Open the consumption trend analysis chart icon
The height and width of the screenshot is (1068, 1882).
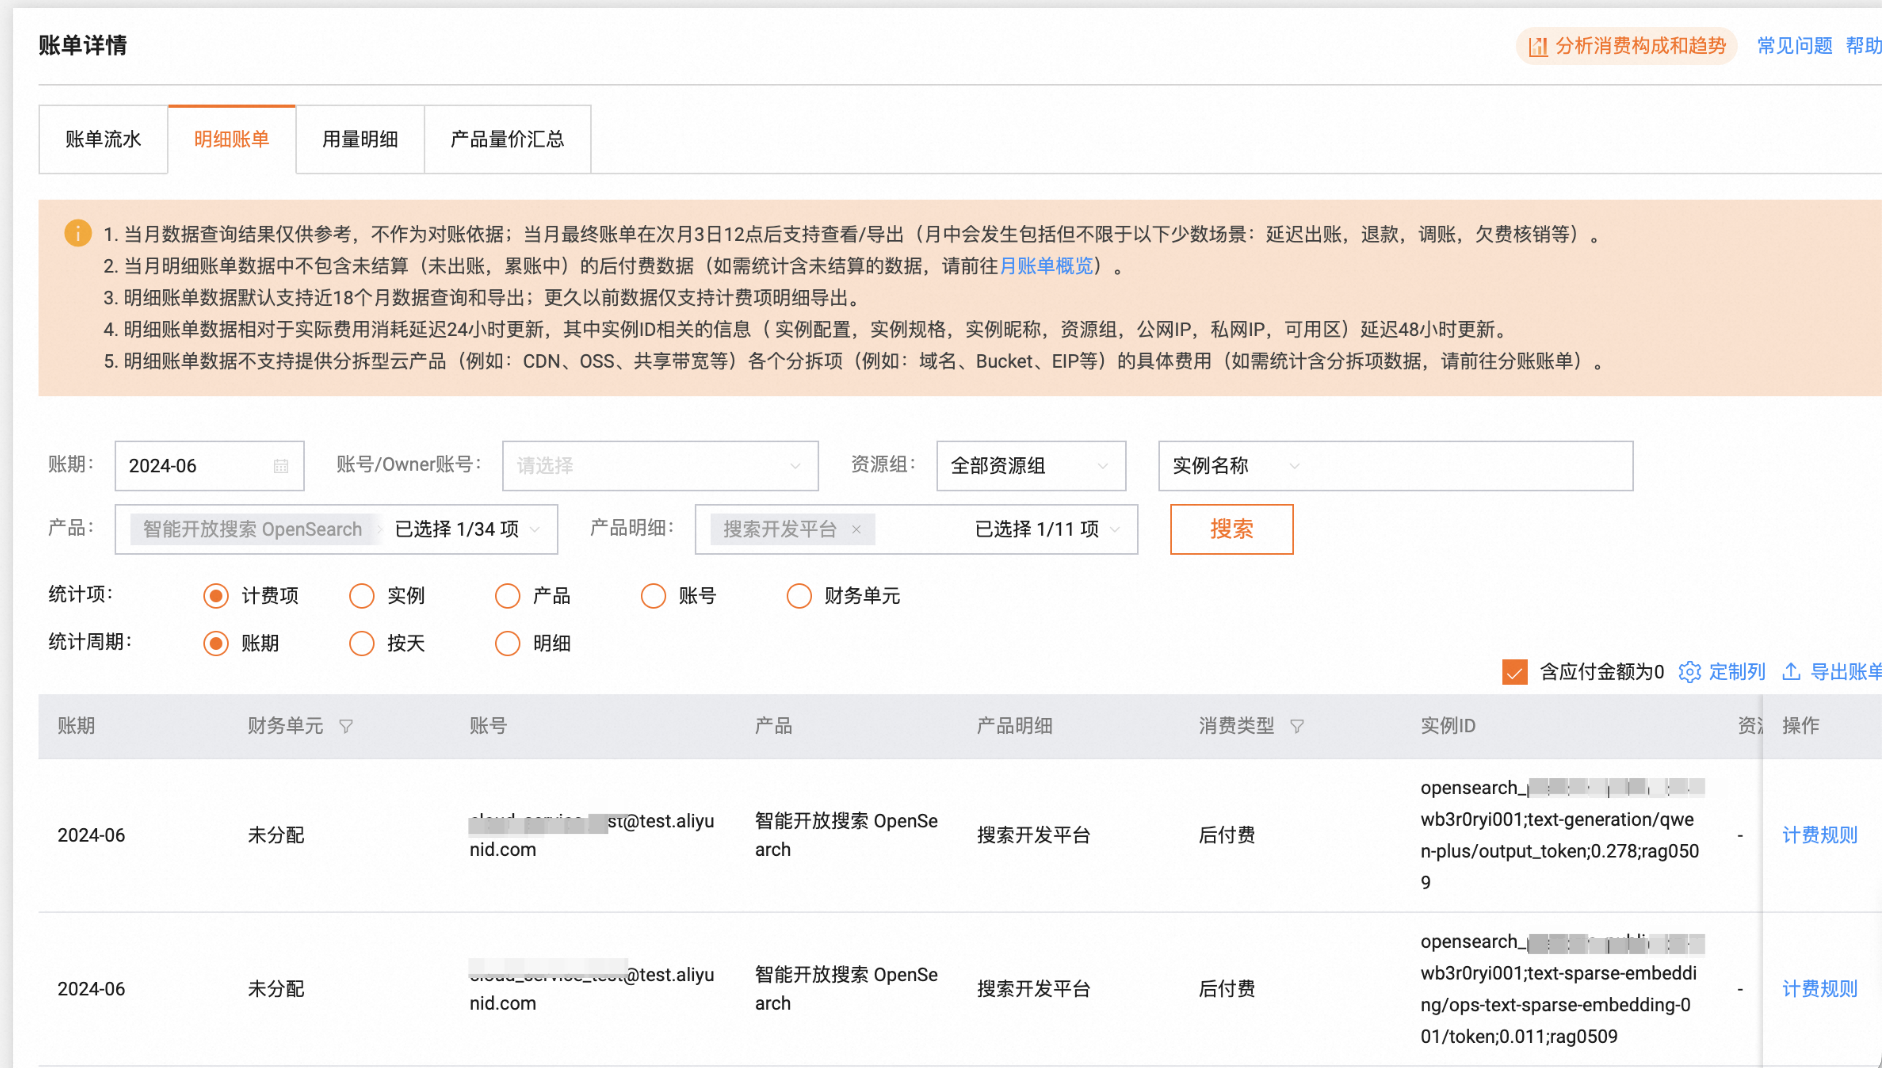(x=1538, y=46)
